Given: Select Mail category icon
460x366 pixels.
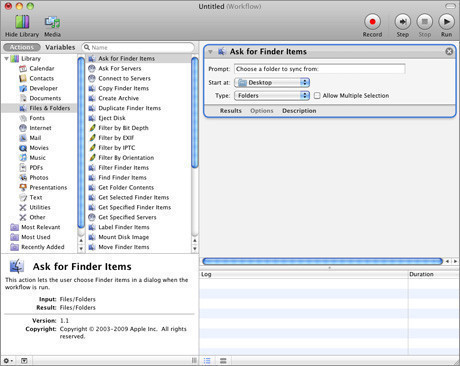Looking at the screenshot, I should pos(23,138).
